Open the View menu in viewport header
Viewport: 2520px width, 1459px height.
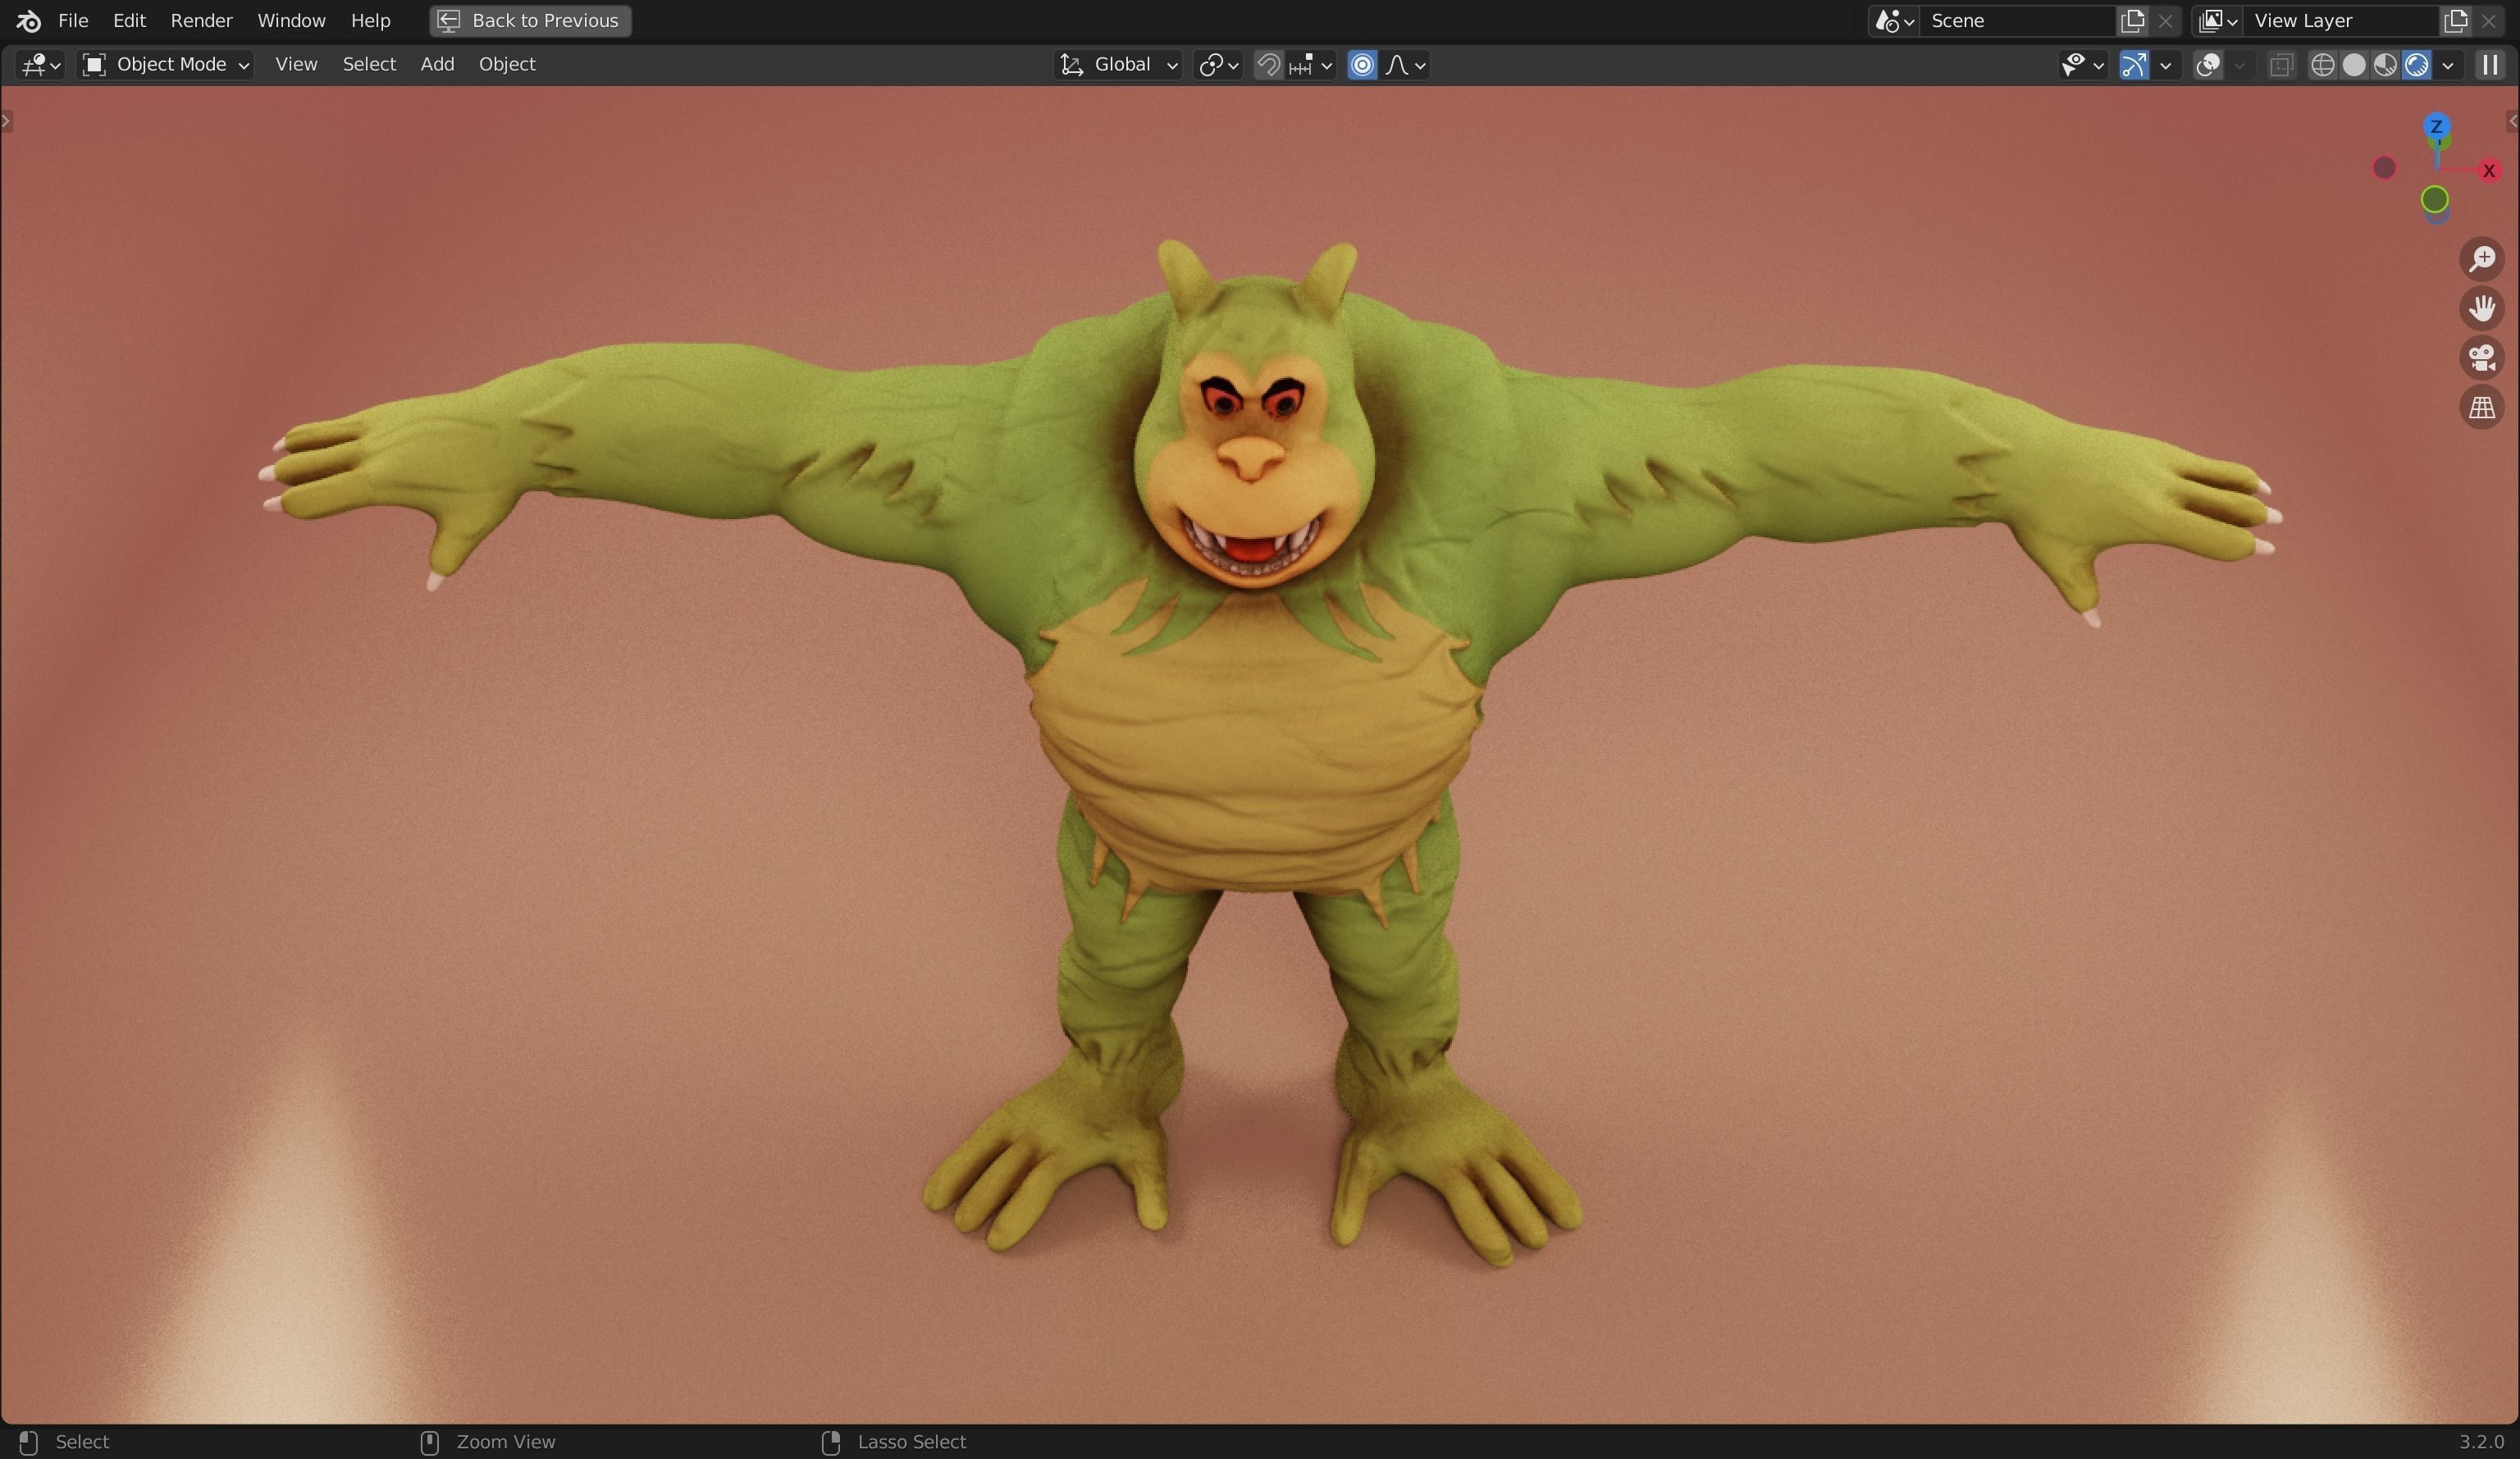point(296,65)
